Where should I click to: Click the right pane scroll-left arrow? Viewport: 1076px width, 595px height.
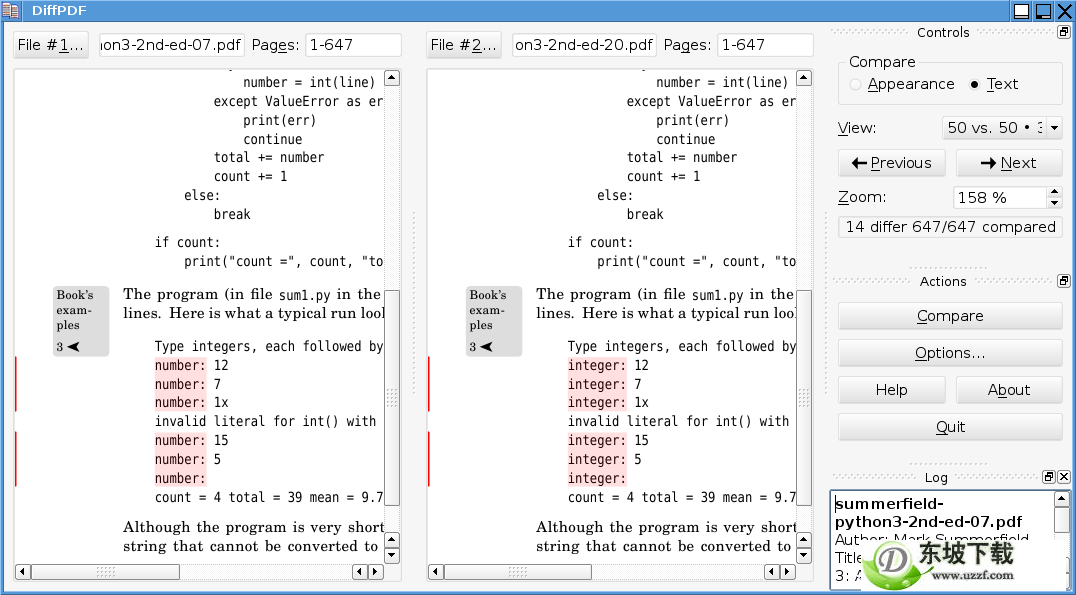click(x=436, y=572)
